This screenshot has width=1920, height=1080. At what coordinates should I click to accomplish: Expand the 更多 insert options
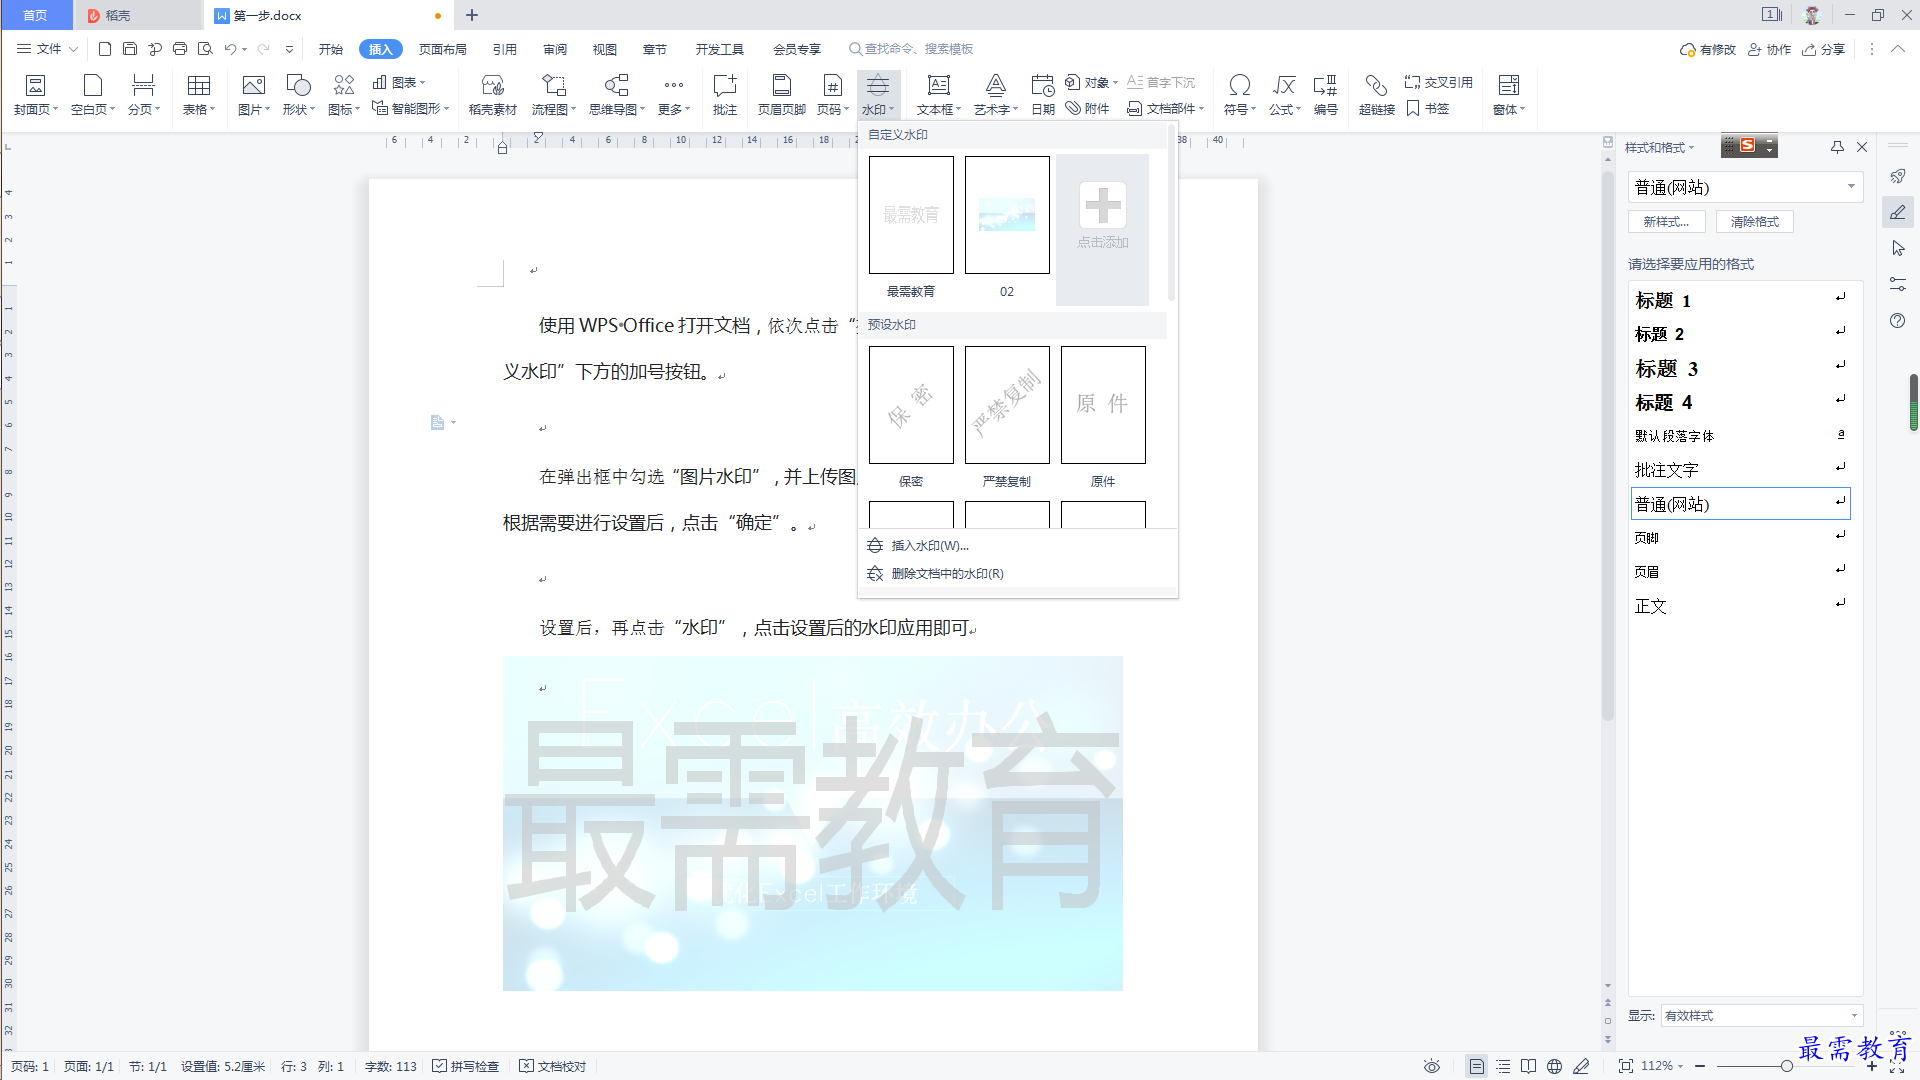(x=674, y=95)
